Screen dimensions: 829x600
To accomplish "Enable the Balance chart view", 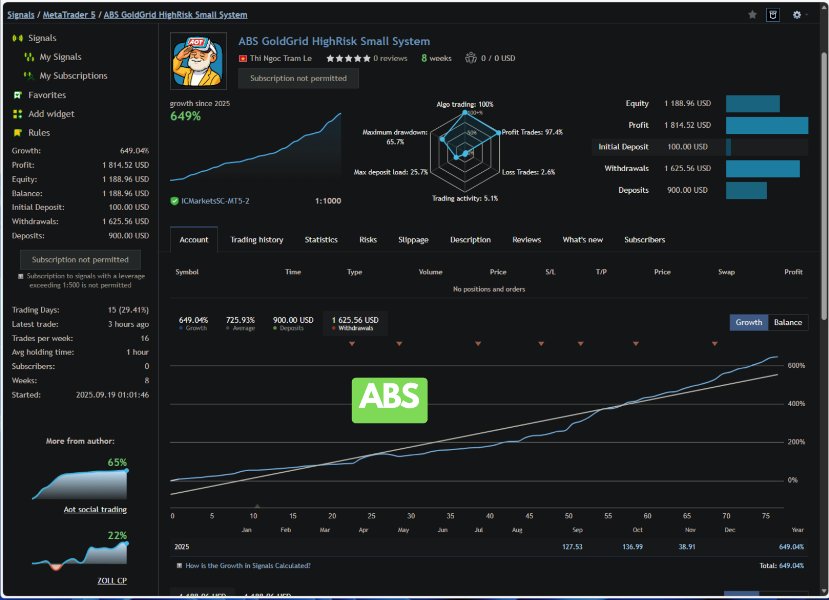I will 787,322.
